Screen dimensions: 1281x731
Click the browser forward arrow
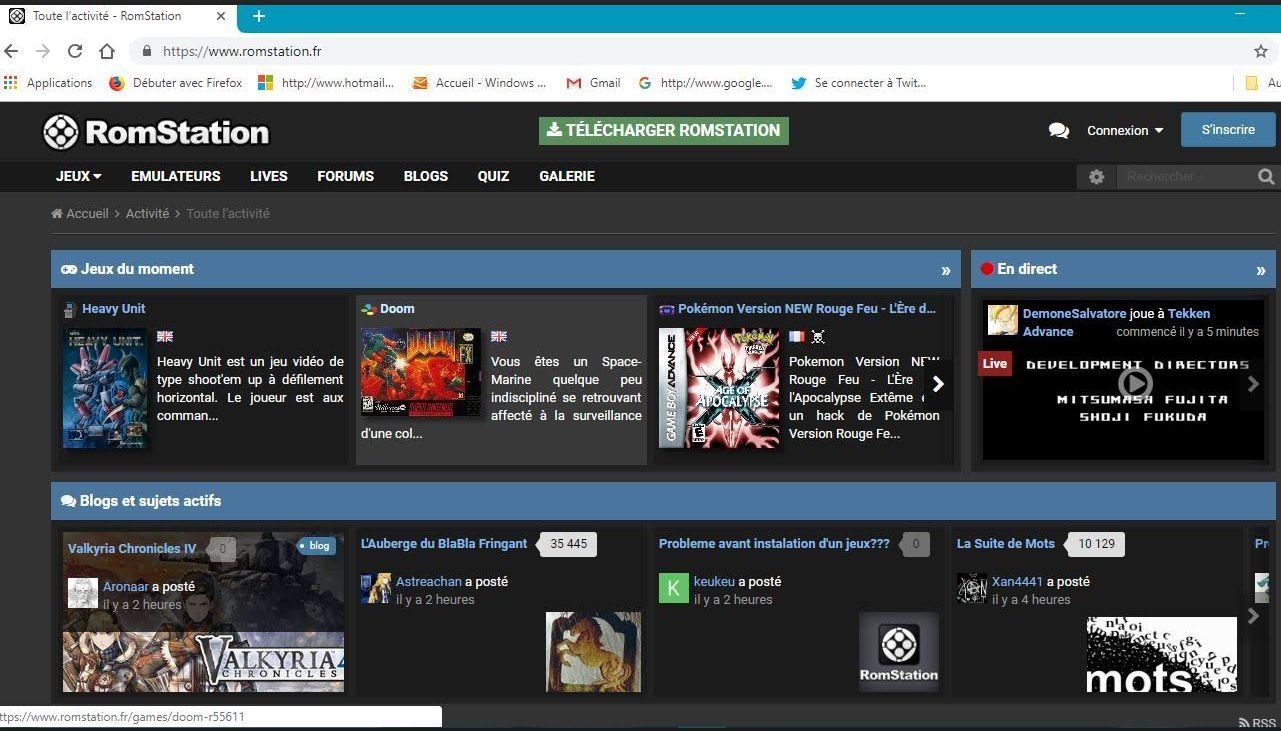43,51
